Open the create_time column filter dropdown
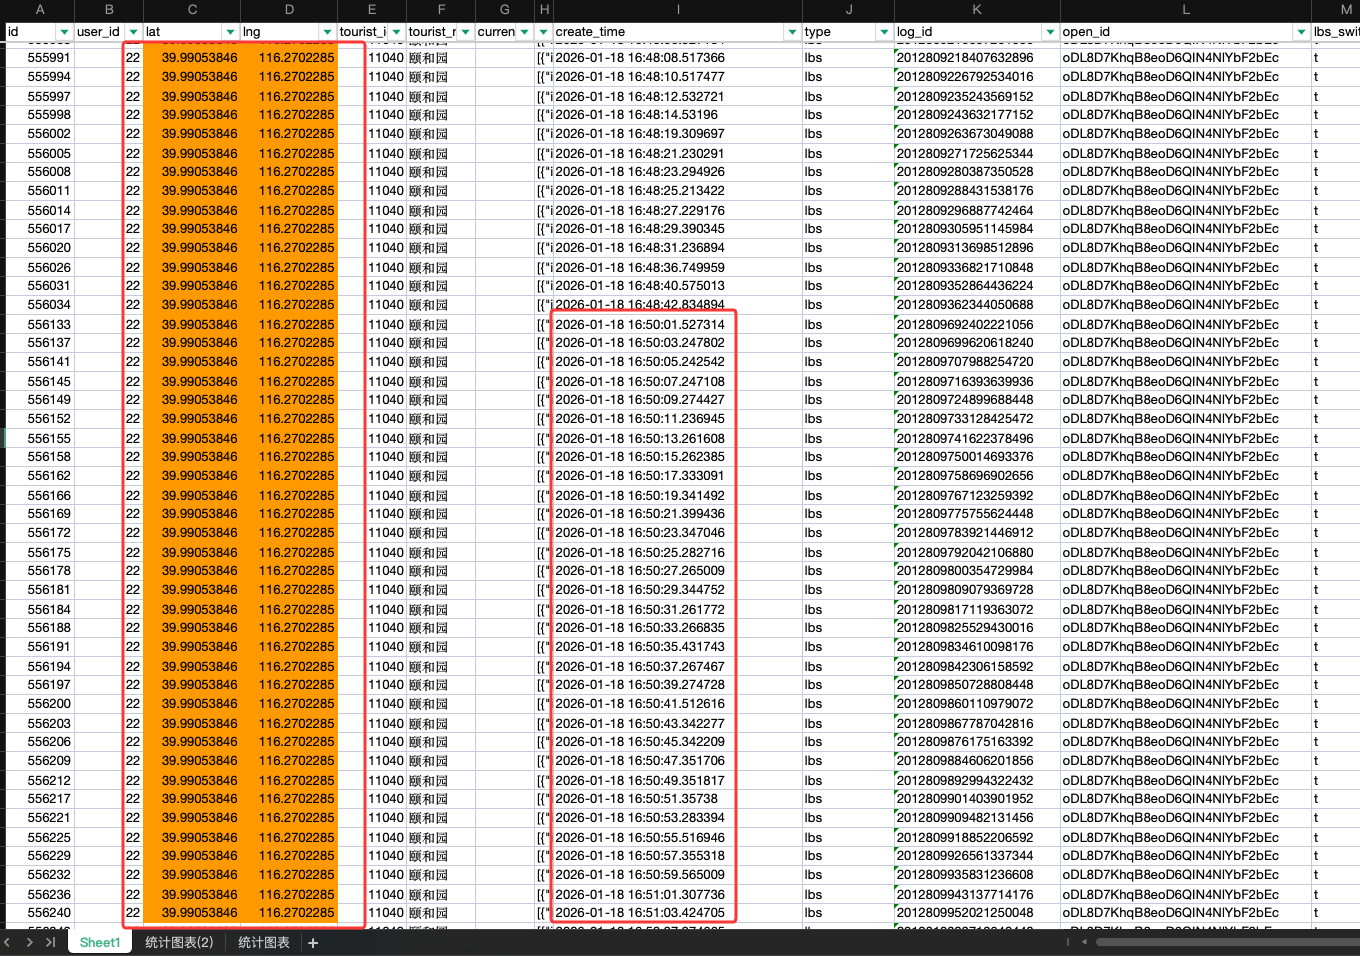 tap(793, 32)
